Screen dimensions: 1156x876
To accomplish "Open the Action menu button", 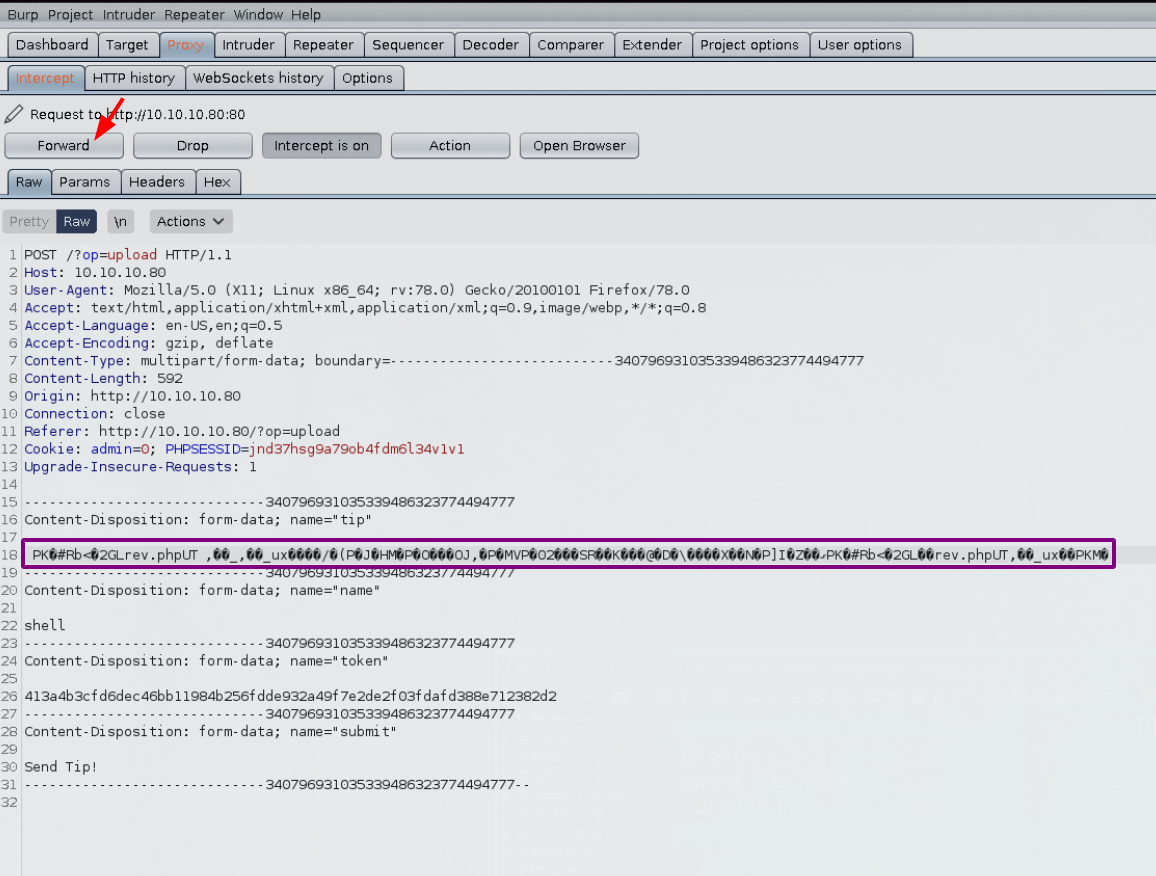I will pyautogui.click(x=450, y=146).
